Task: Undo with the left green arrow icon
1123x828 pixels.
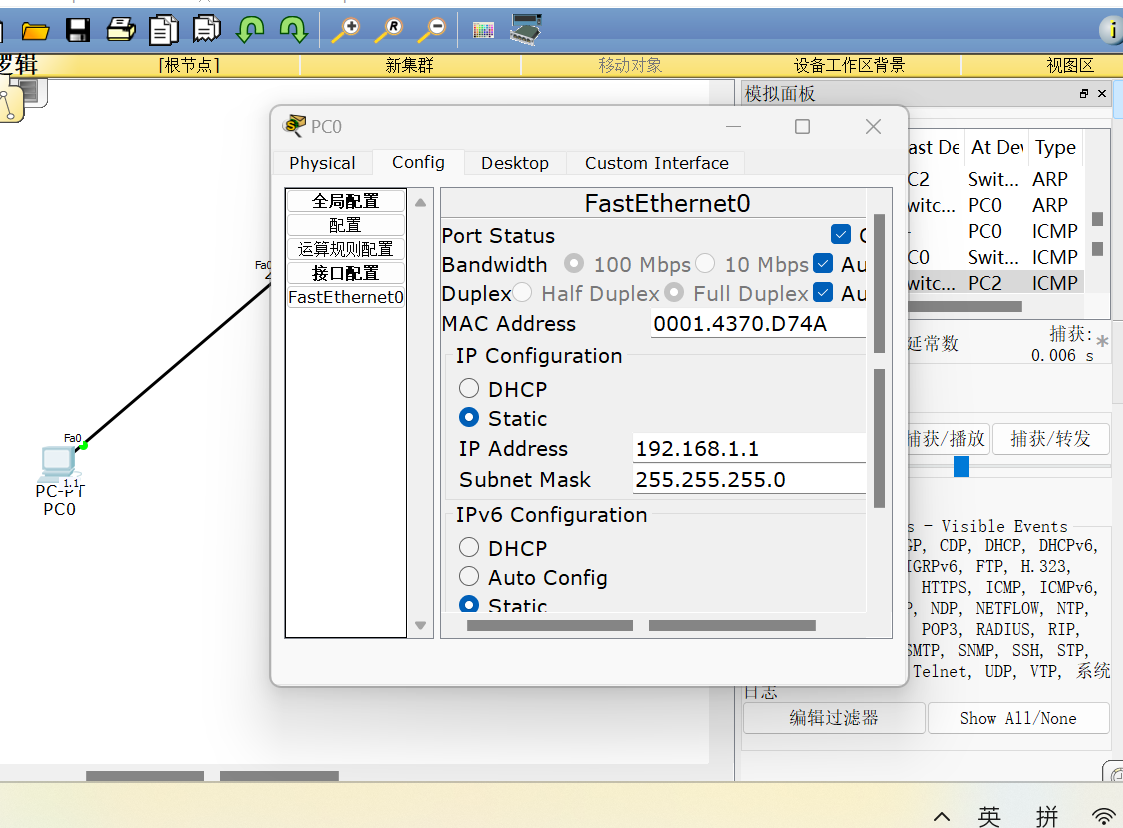Action: click(251, 30)
